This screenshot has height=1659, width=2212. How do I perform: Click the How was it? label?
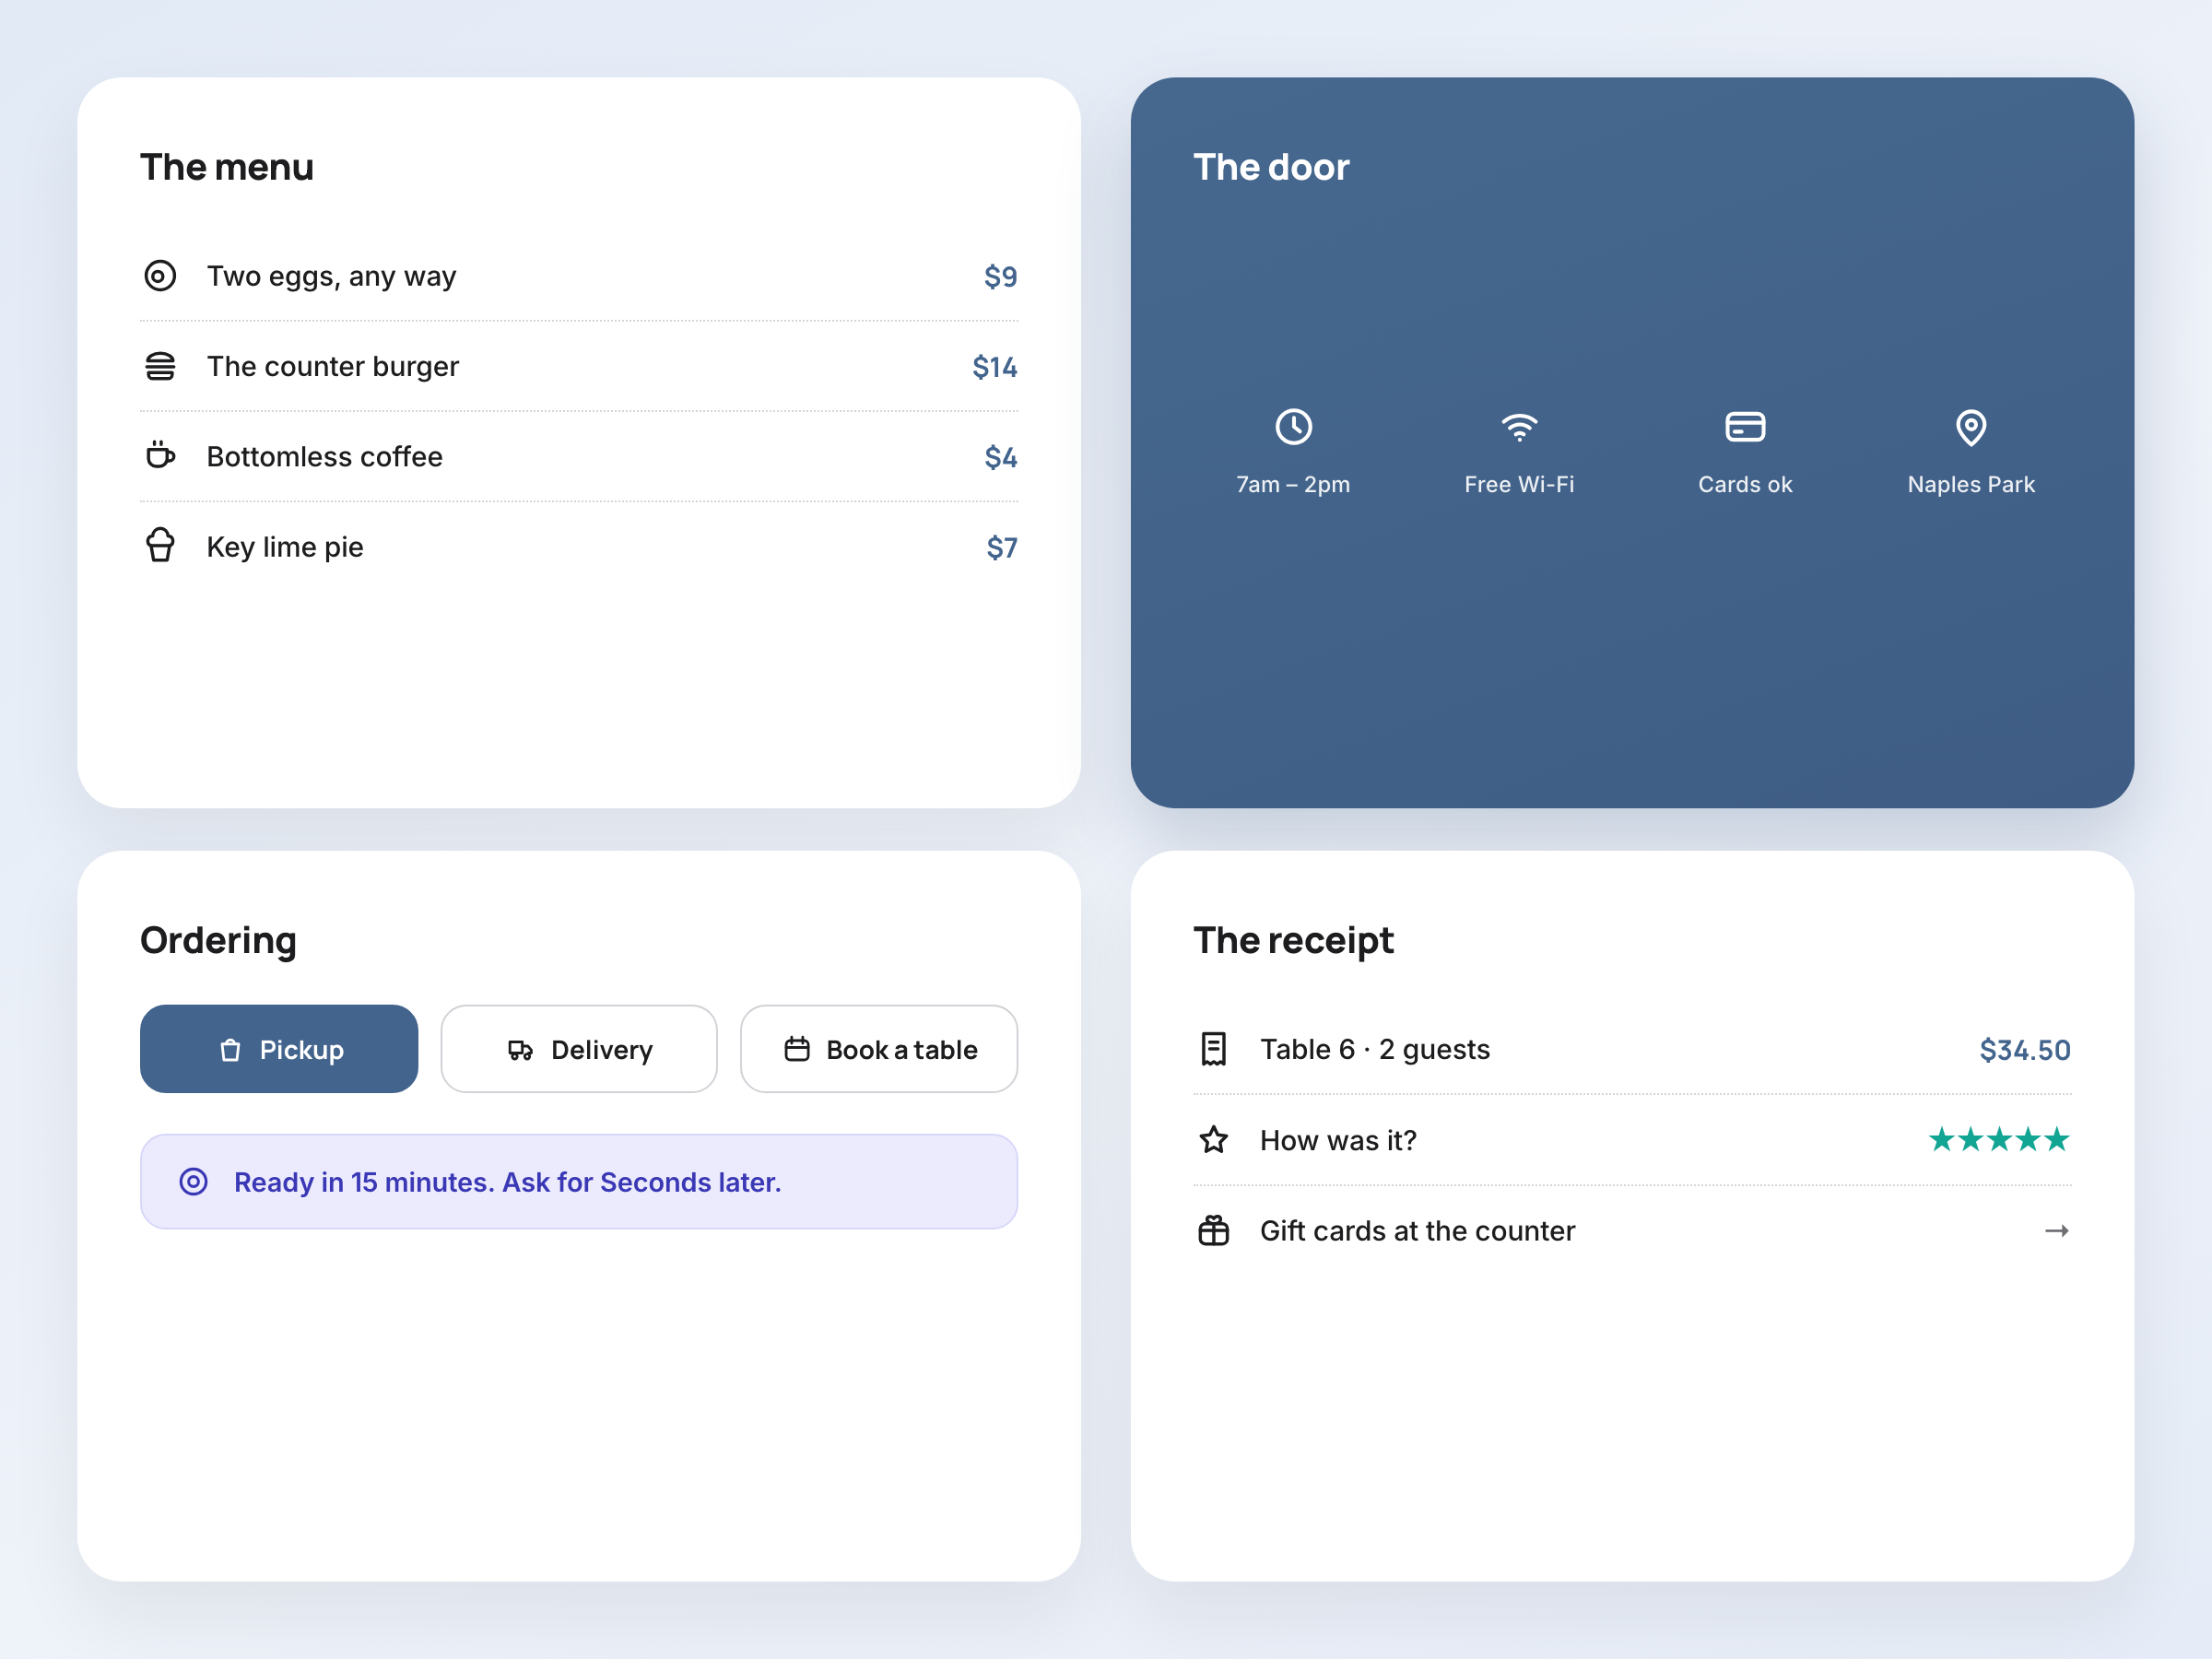[x=1338, y=1140]
